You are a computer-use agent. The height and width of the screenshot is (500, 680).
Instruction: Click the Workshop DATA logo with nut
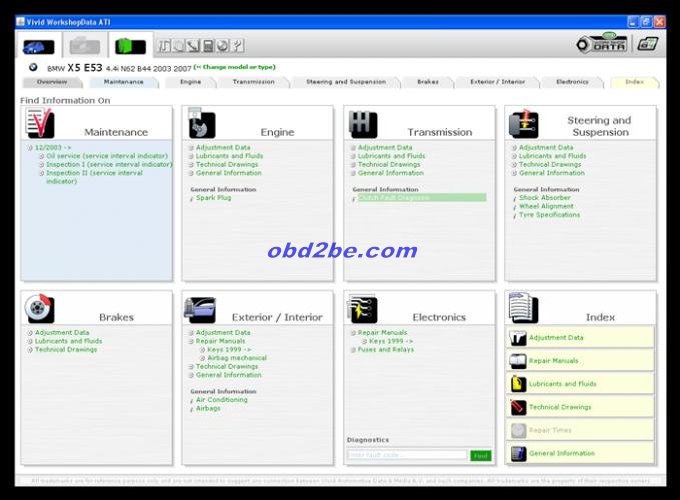(x=602, y=43)
